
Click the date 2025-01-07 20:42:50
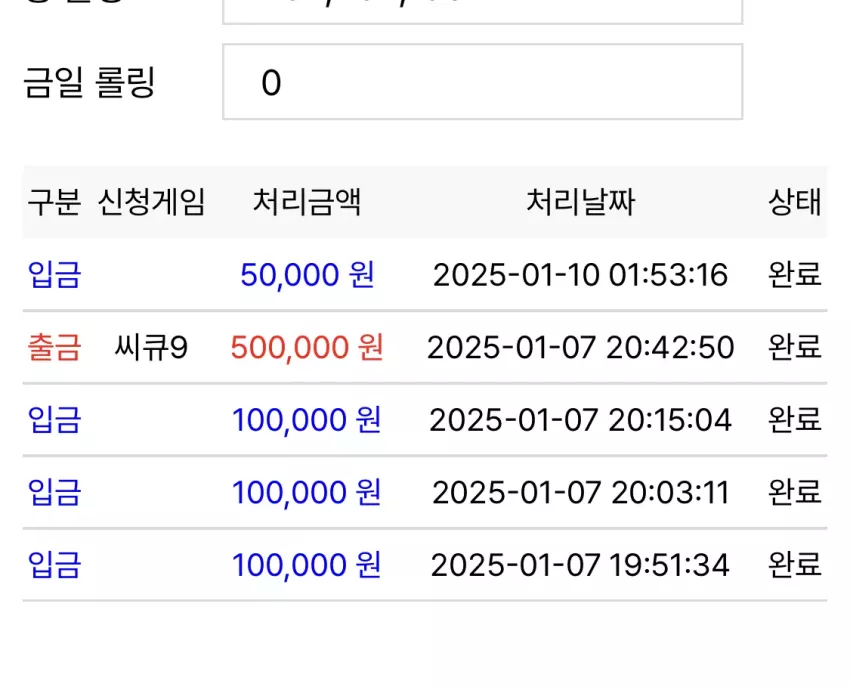tap(581, 347)
